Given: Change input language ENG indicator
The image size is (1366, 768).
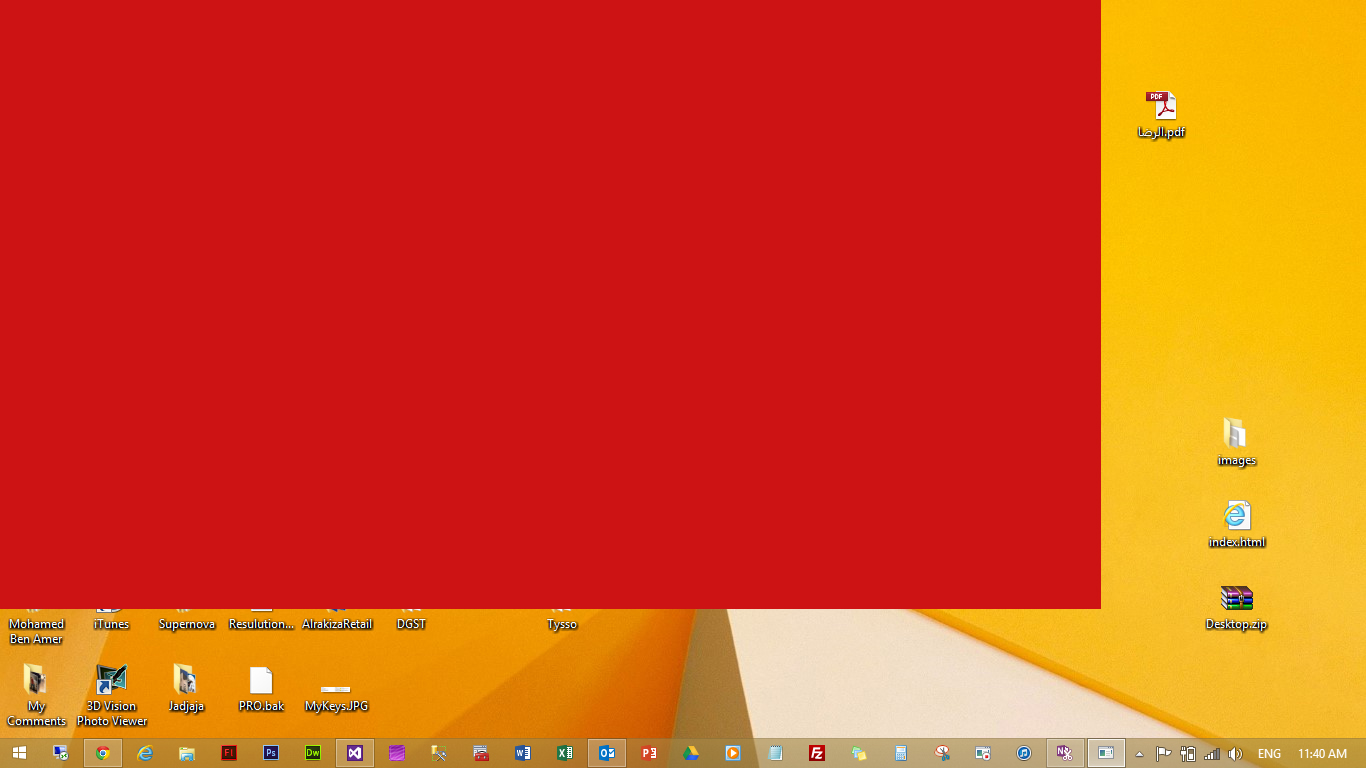Looking at the screenshot, I should [1269, 753].
